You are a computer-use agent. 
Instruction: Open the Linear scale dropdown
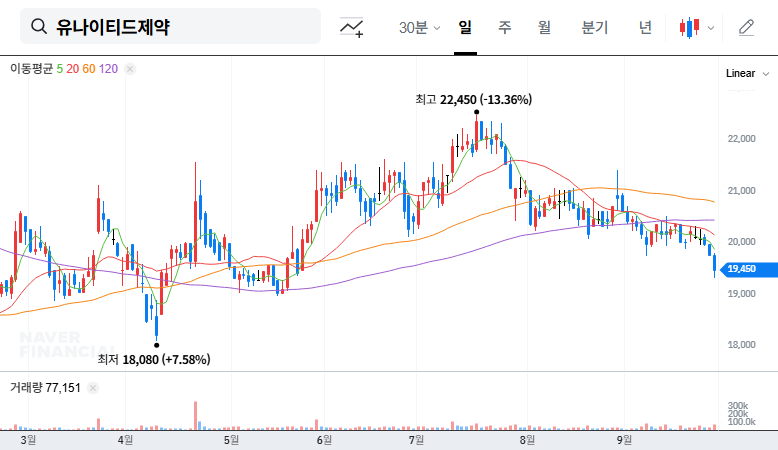pyautogui.click(x=747, y=73)
